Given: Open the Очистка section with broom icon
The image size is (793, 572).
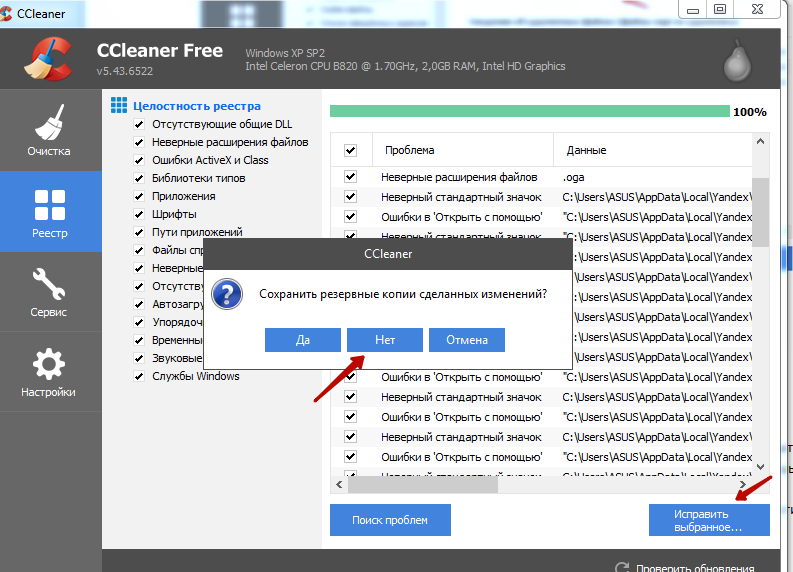Looking at the screenshot, I should pos(50,130).
